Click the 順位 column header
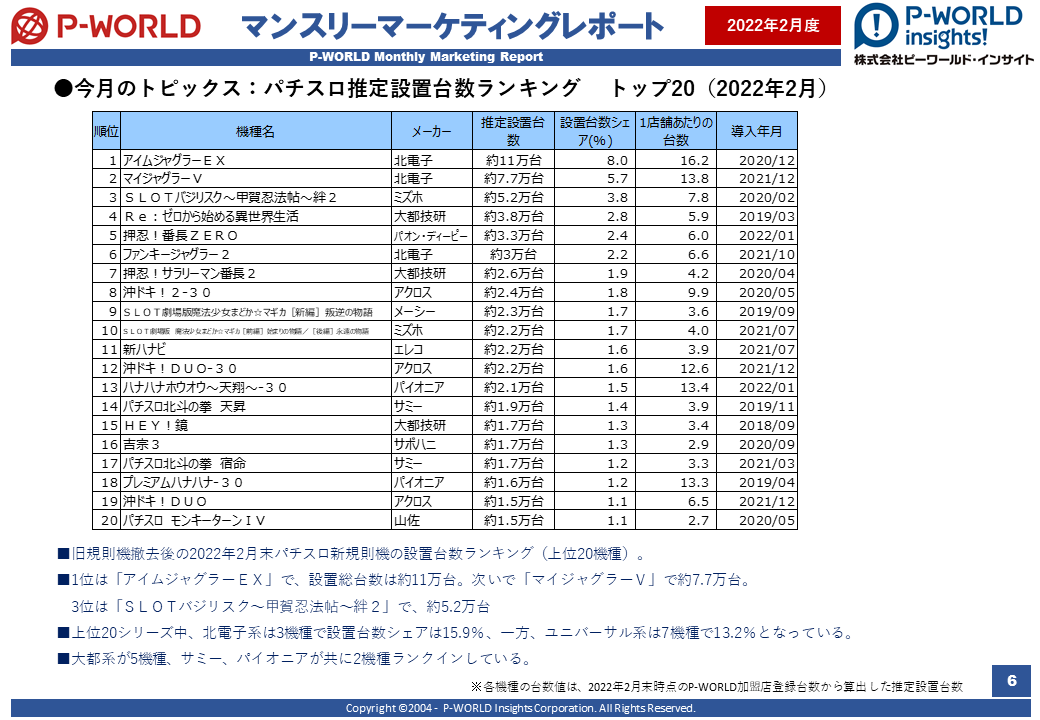 tap(106, 131)
